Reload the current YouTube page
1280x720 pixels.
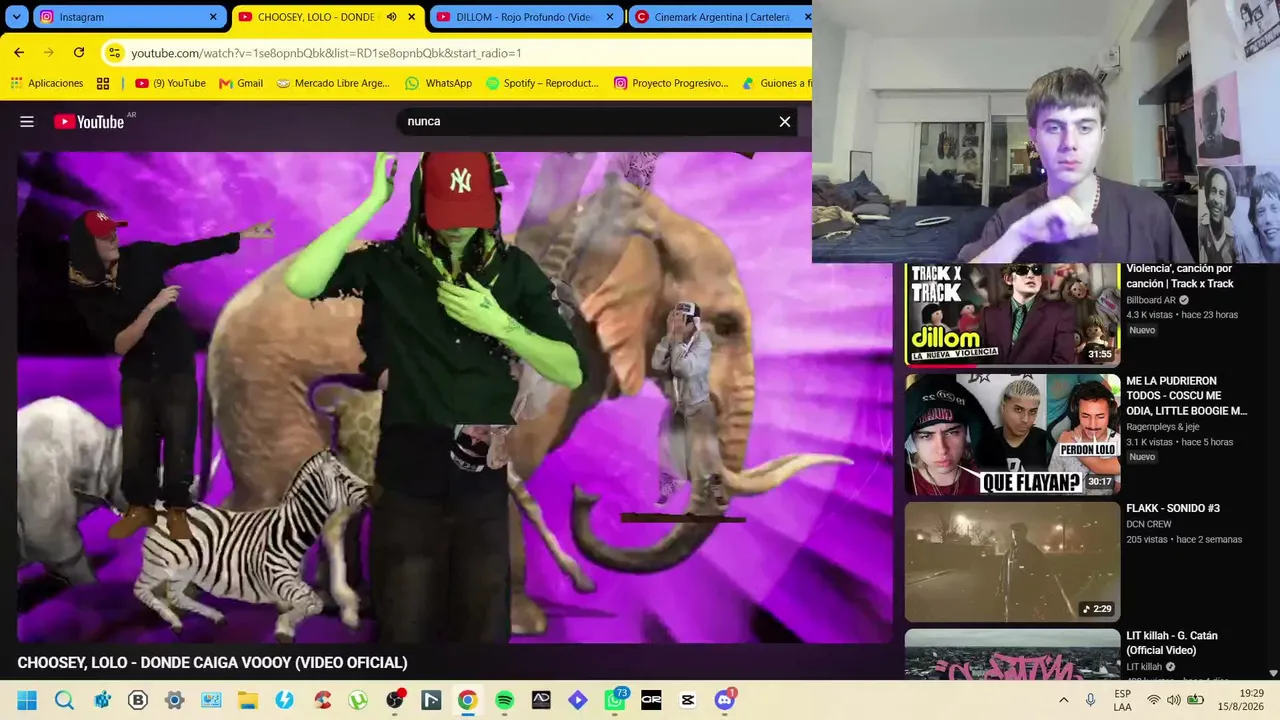[79, 53]
